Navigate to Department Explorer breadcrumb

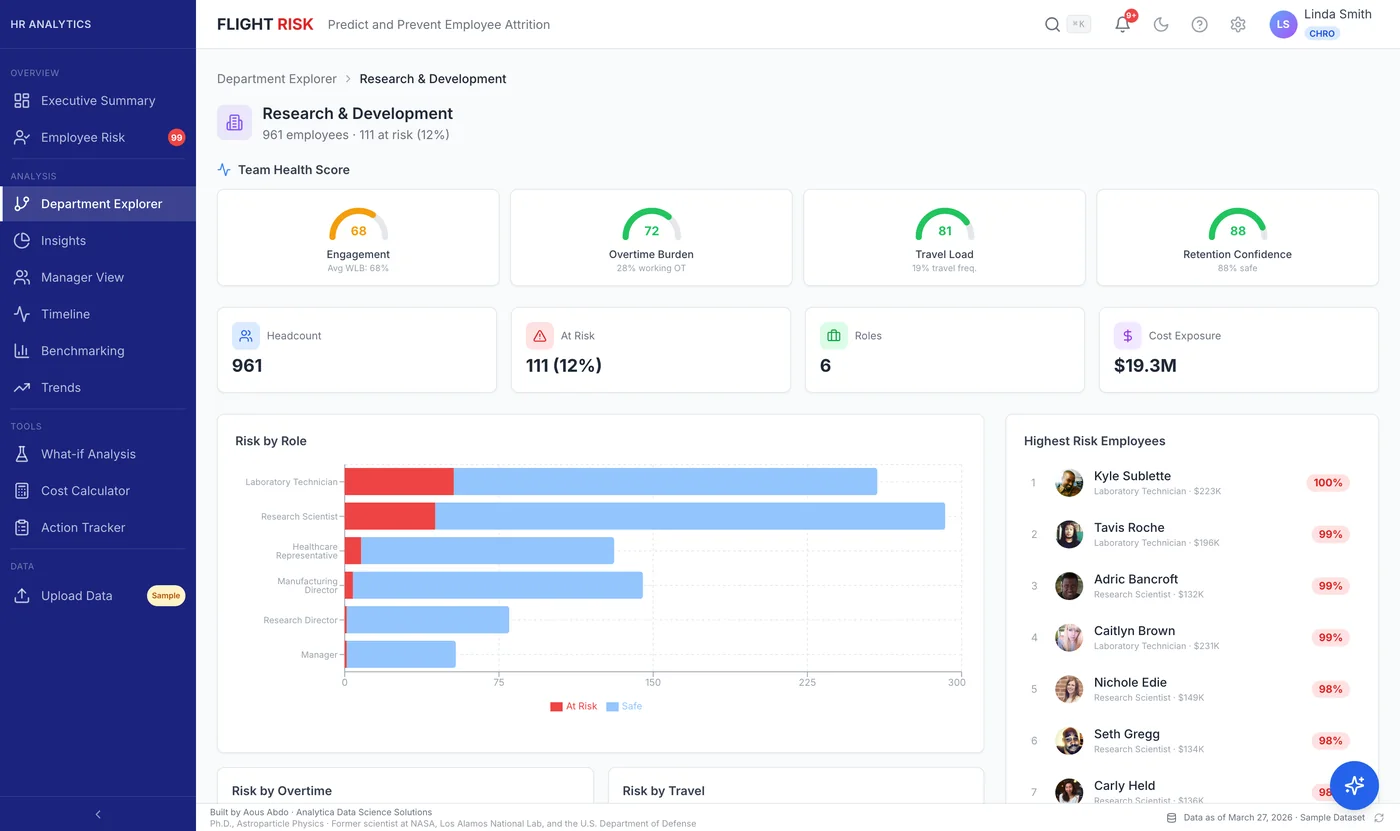(277, 79)
